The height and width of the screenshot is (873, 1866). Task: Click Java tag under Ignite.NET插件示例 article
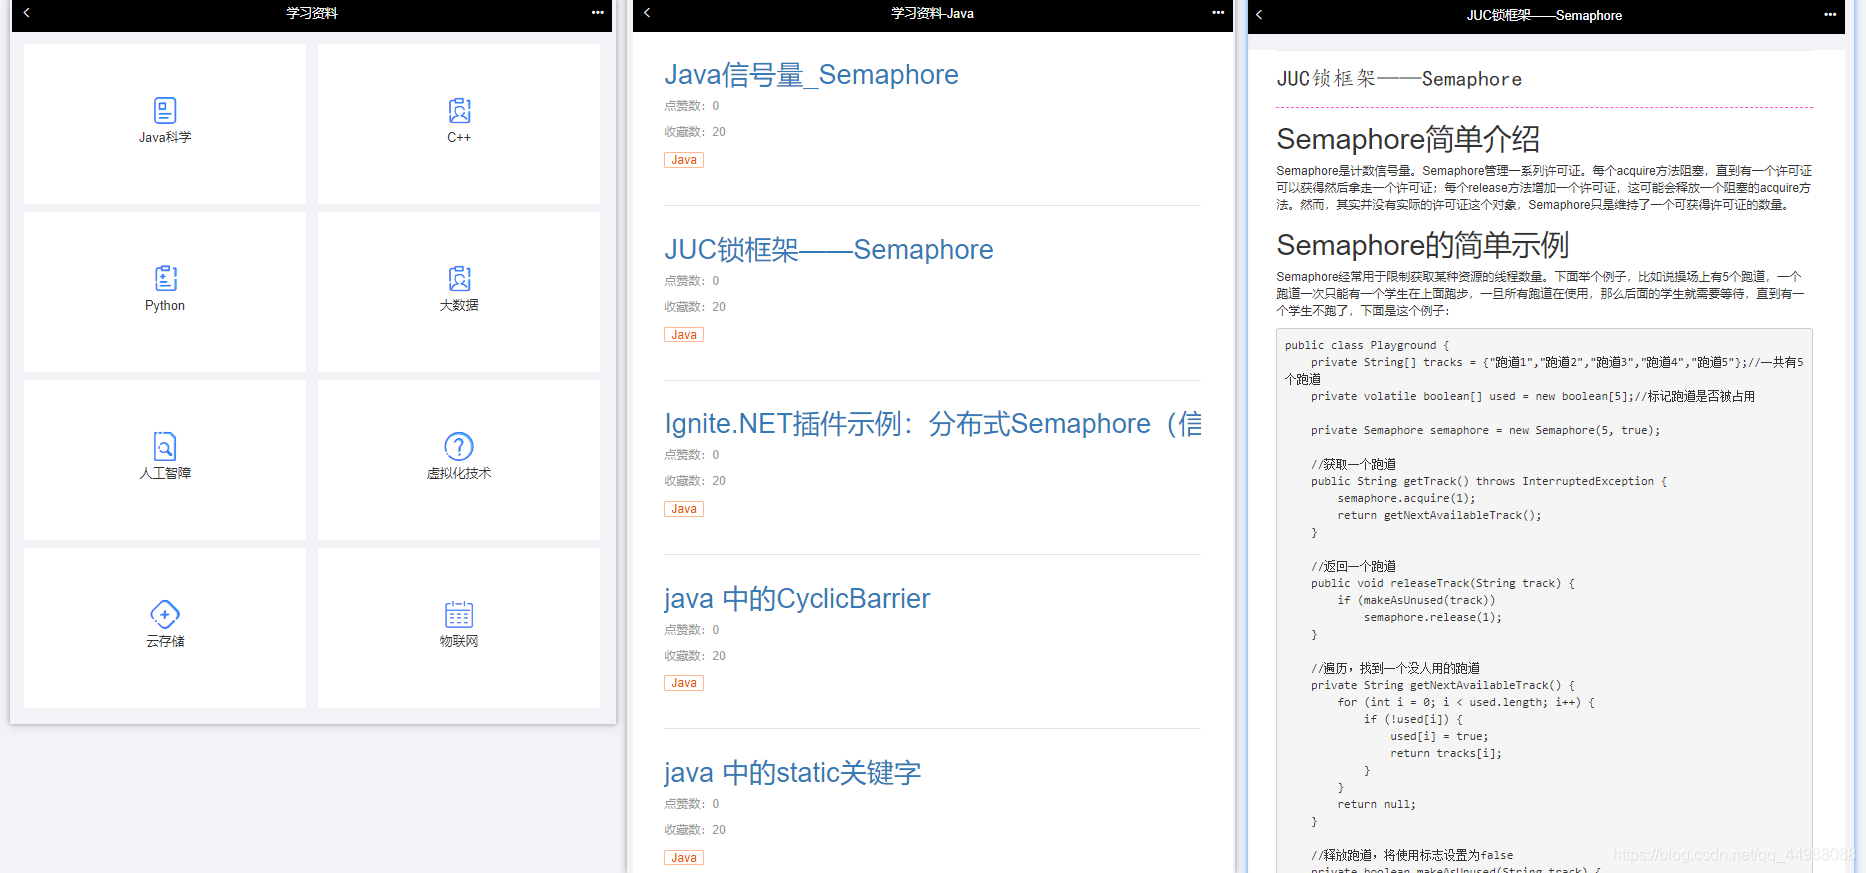click(x=684, y=509)
